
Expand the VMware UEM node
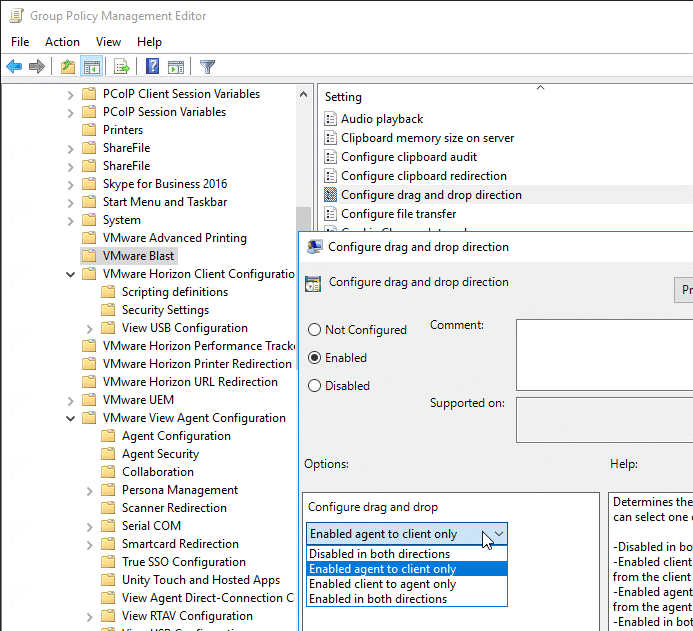tap(70, 400)
